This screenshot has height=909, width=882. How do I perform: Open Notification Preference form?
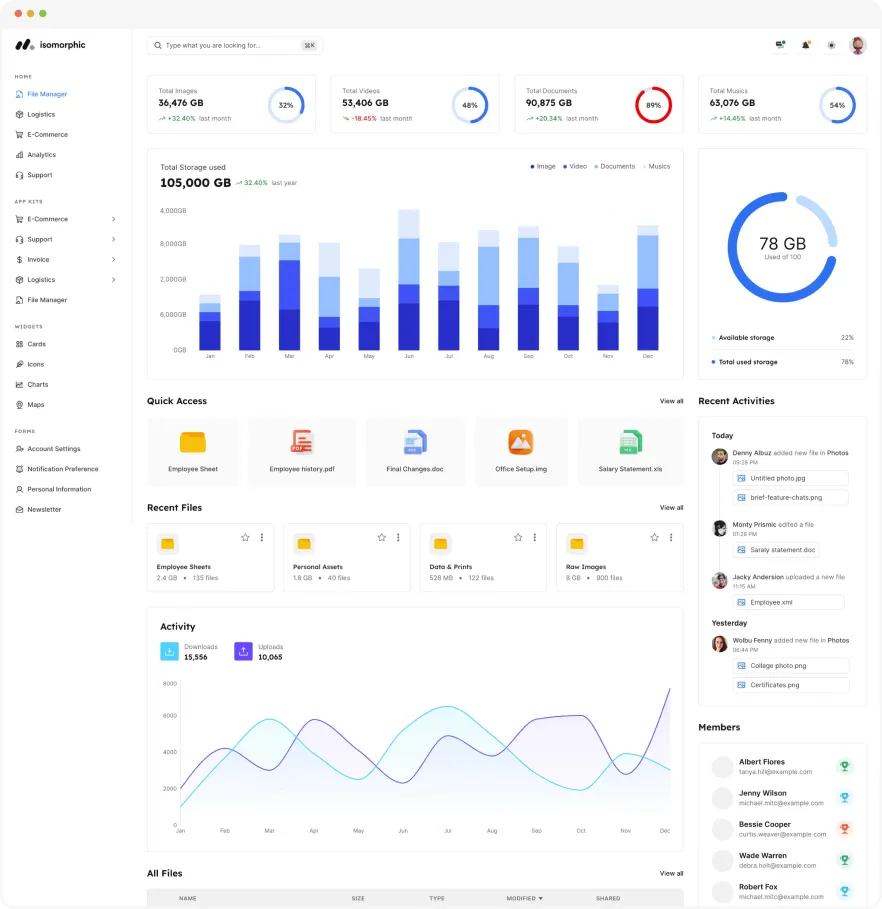pyautogui.click(x=57, y=469)
